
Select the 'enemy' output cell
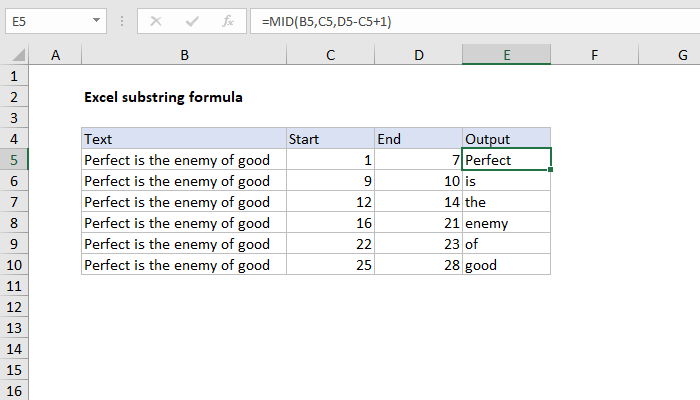click(506, 223)
